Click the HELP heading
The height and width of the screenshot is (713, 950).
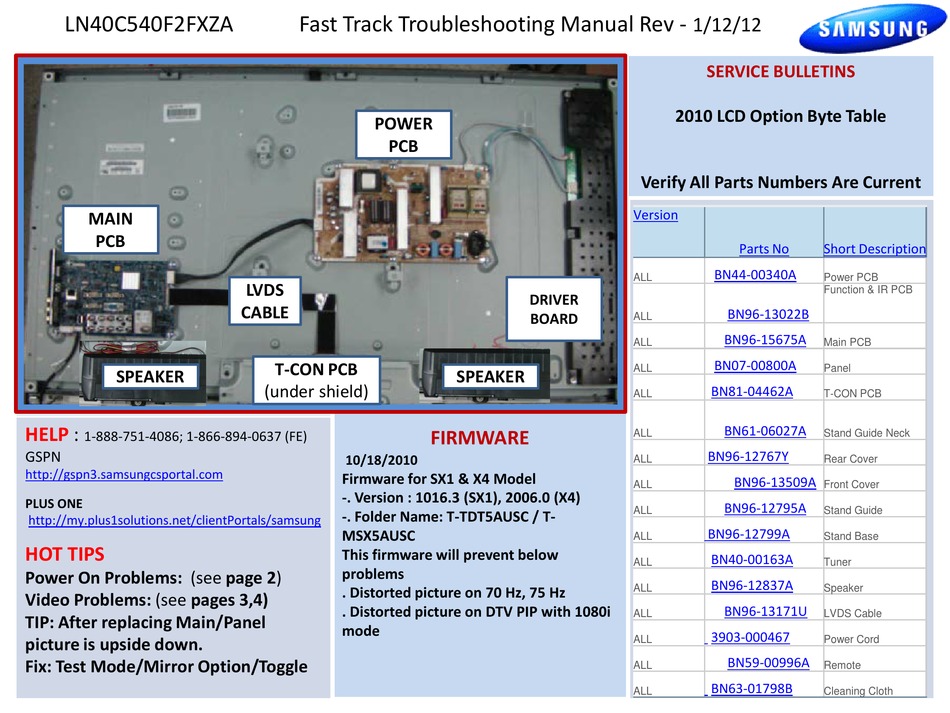coord(47,435)
